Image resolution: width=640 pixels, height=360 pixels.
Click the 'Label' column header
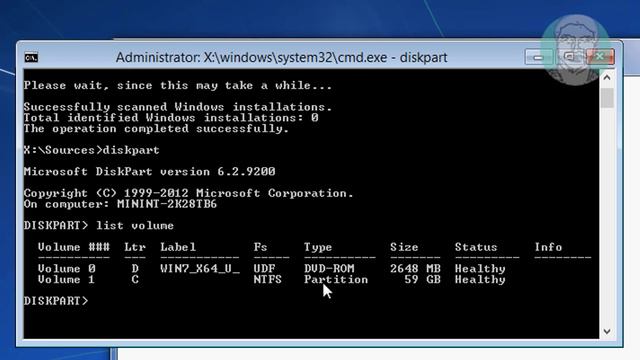click(178, 247)
